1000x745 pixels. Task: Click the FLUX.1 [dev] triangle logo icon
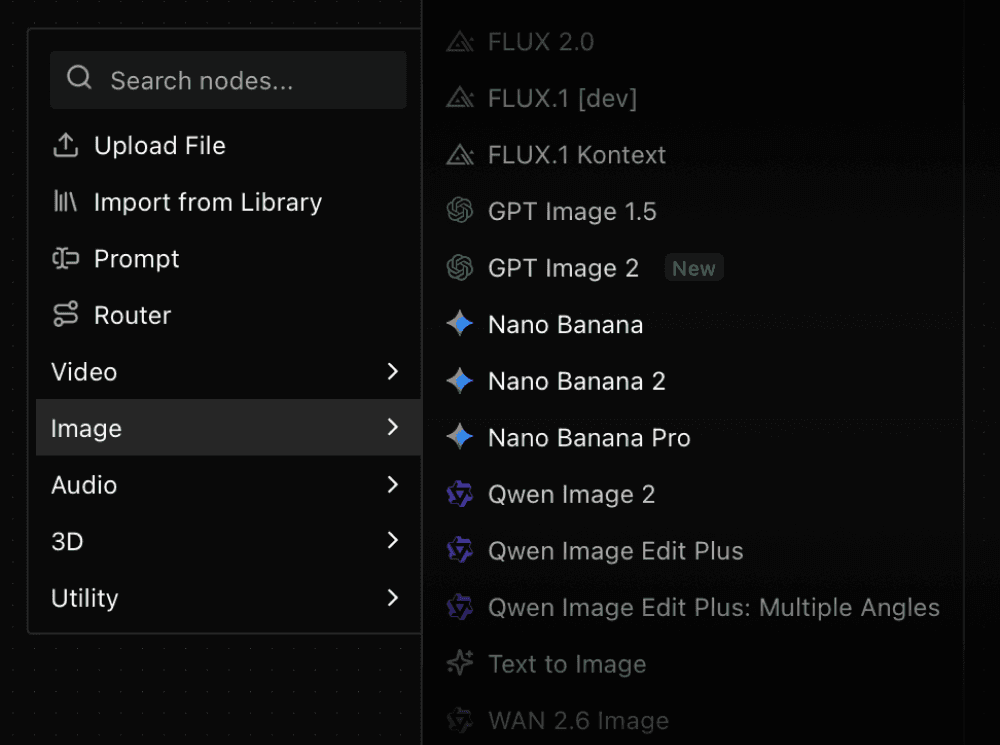[x=460, y=98]
